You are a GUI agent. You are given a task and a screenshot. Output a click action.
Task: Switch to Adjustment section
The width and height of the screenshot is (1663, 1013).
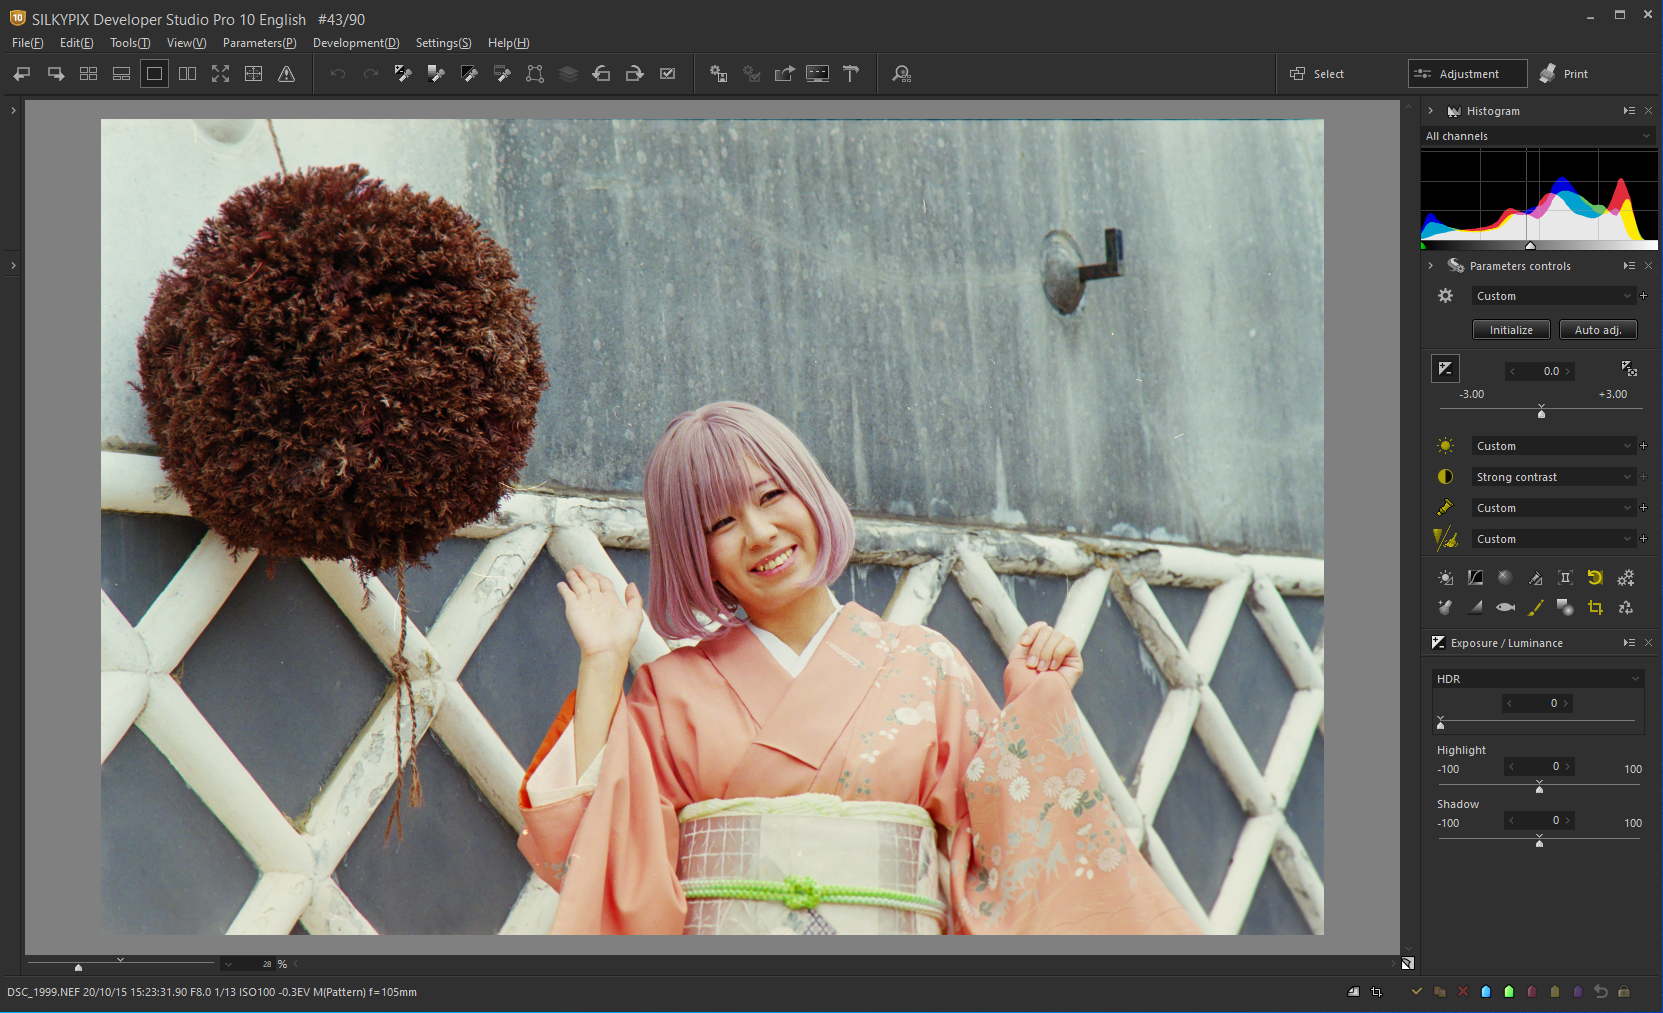[1468, 74]
